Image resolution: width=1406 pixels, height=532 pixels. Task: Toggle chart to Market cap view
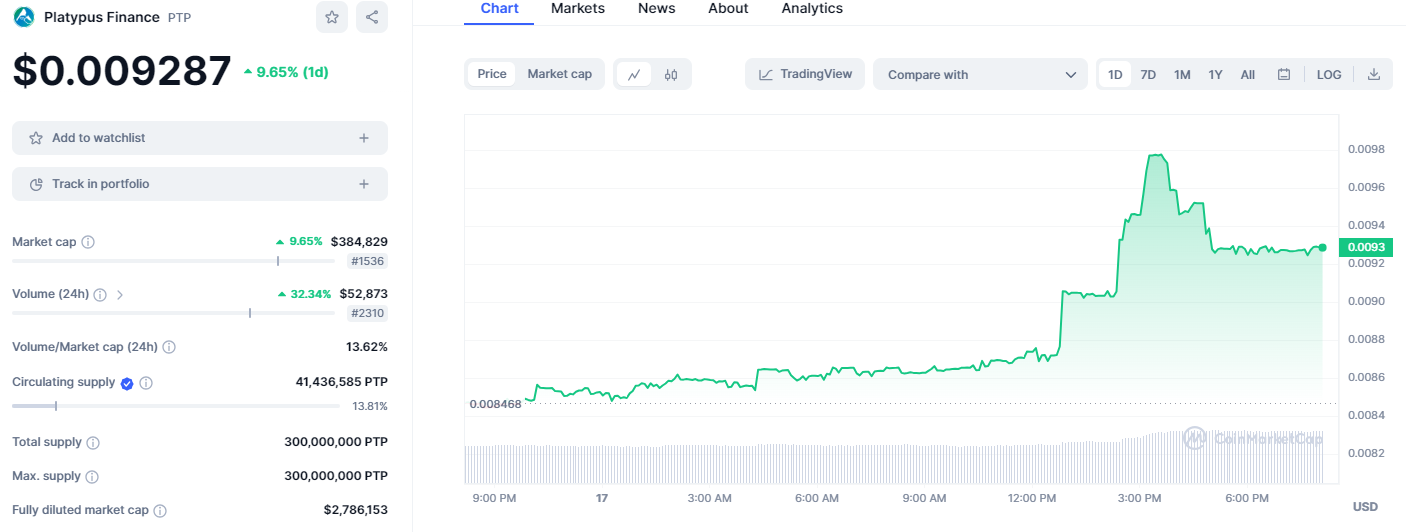(559, 74)
